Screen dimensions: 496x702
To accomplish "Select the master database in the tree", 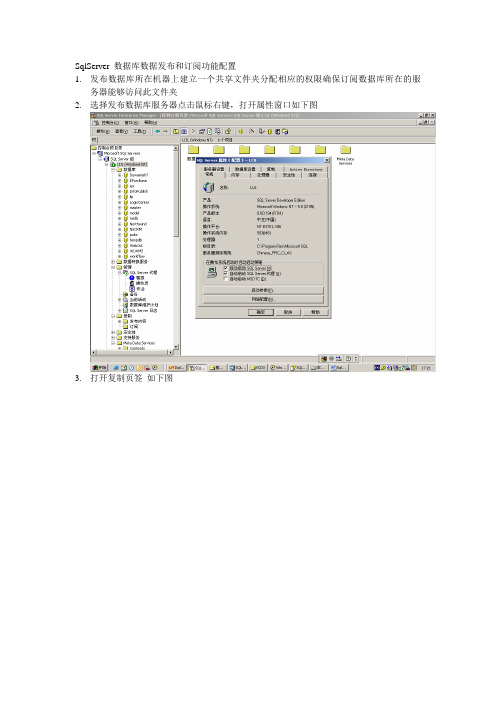I will click(x=135, y=208).
